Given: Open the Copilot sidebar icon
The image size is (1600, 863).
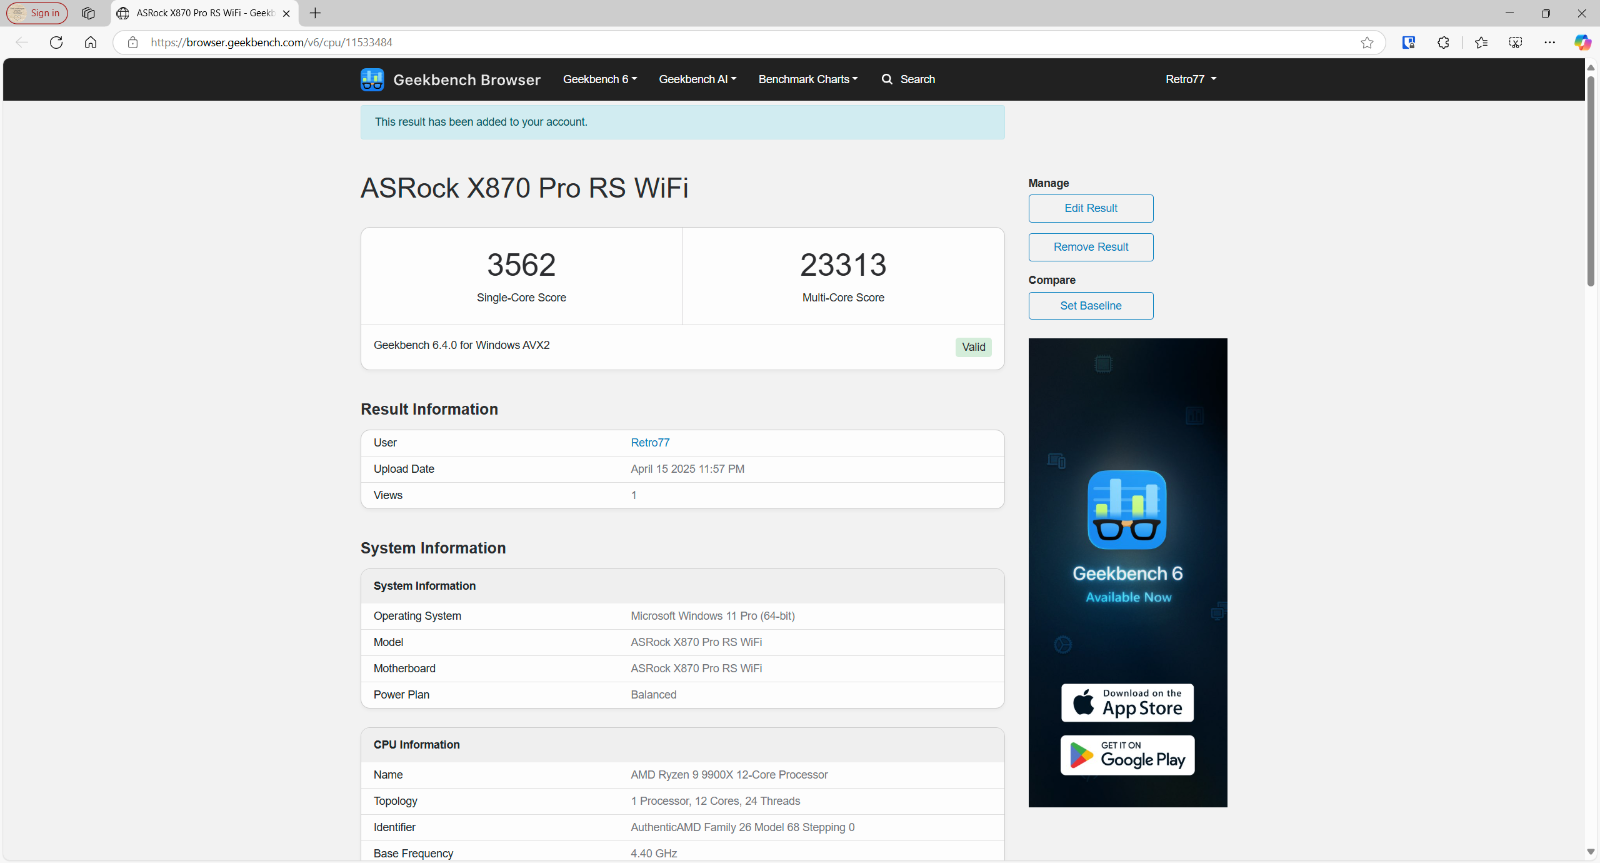Looking at the screenshot, I should (x=1582, y=42).
